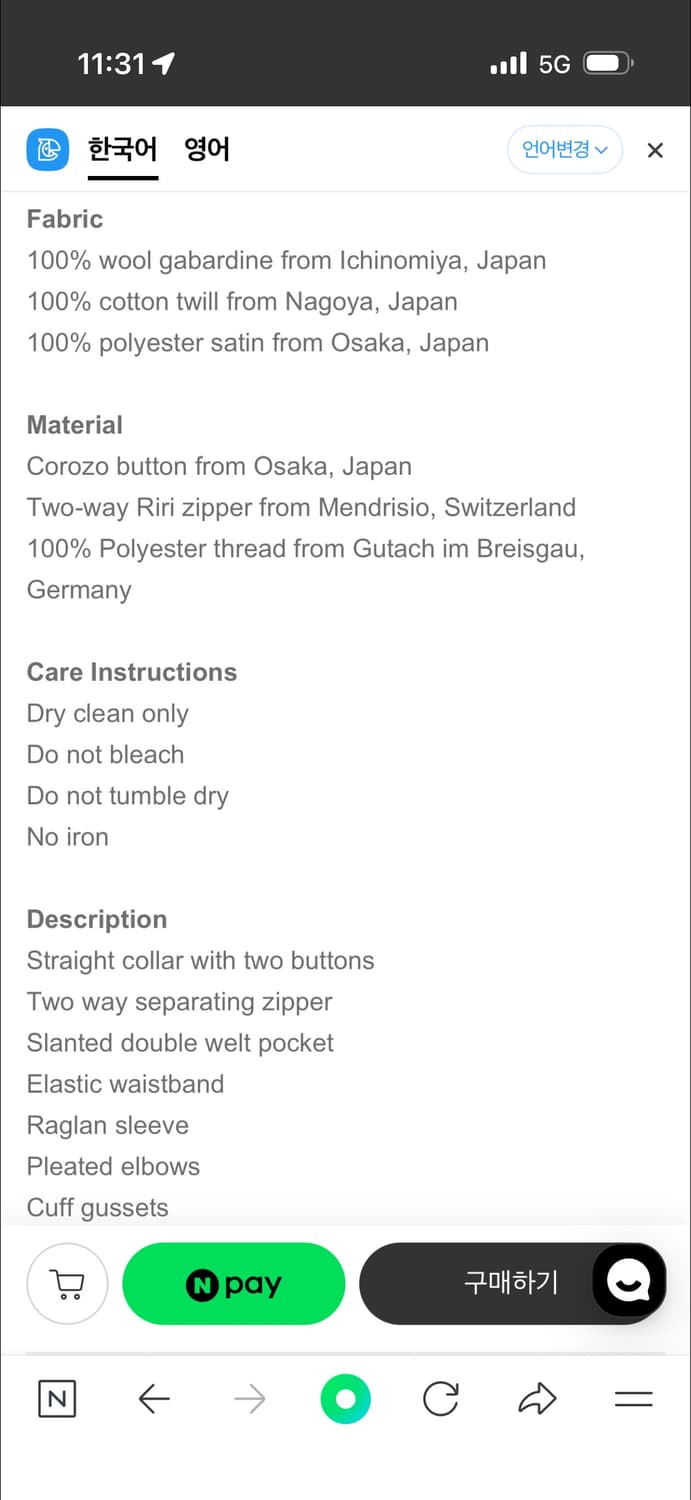Go to Naver home icon

pyautogui.click(x=57, y=1399)
